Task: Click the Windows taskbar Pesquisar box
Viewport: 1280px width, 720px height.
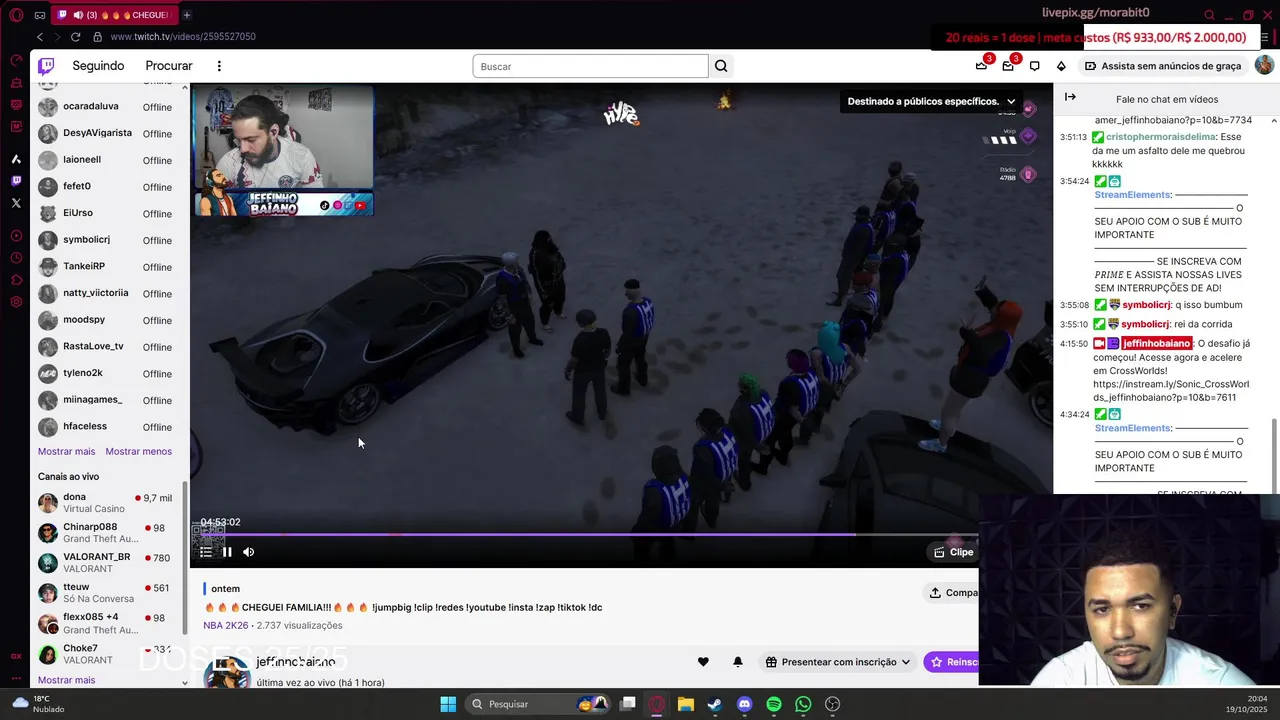Action: tap(538, 704)
